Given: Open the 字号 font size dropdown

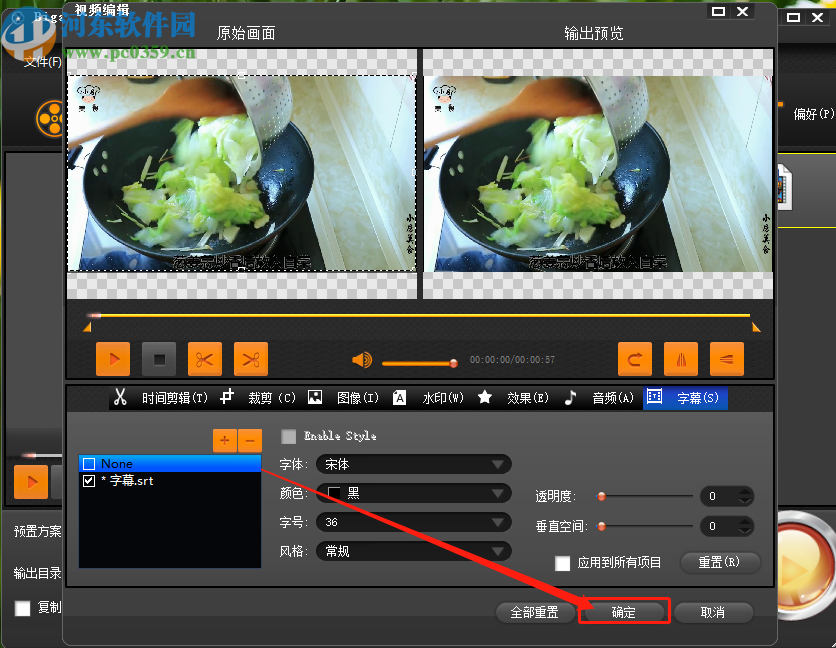Looking at the screenshot, I should coord(413,521).
